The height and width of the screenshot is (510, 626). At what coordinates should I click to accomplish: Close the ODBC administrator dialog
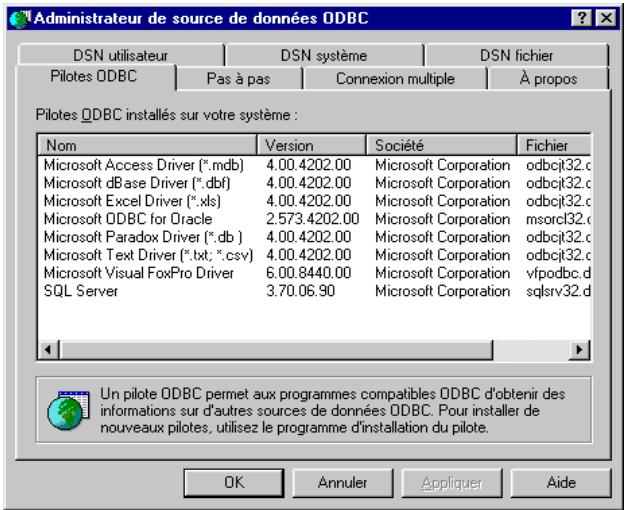pyautogui.click(x=606, y=18)
